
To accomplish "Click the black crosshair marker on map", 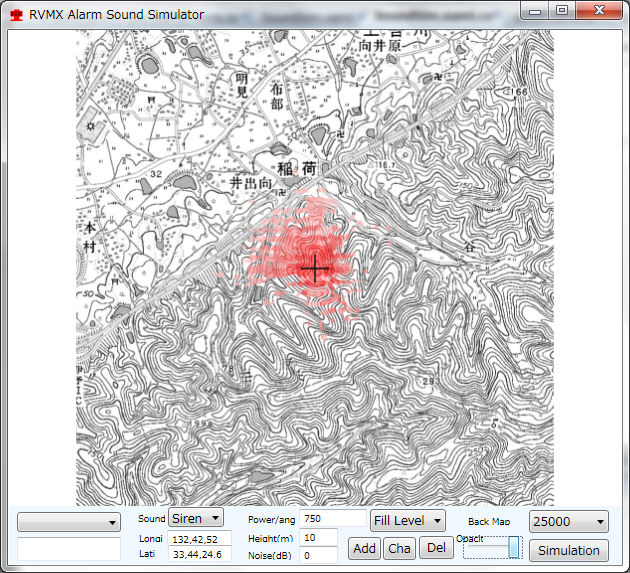I will pyautogui.click(x=315, y=268).
